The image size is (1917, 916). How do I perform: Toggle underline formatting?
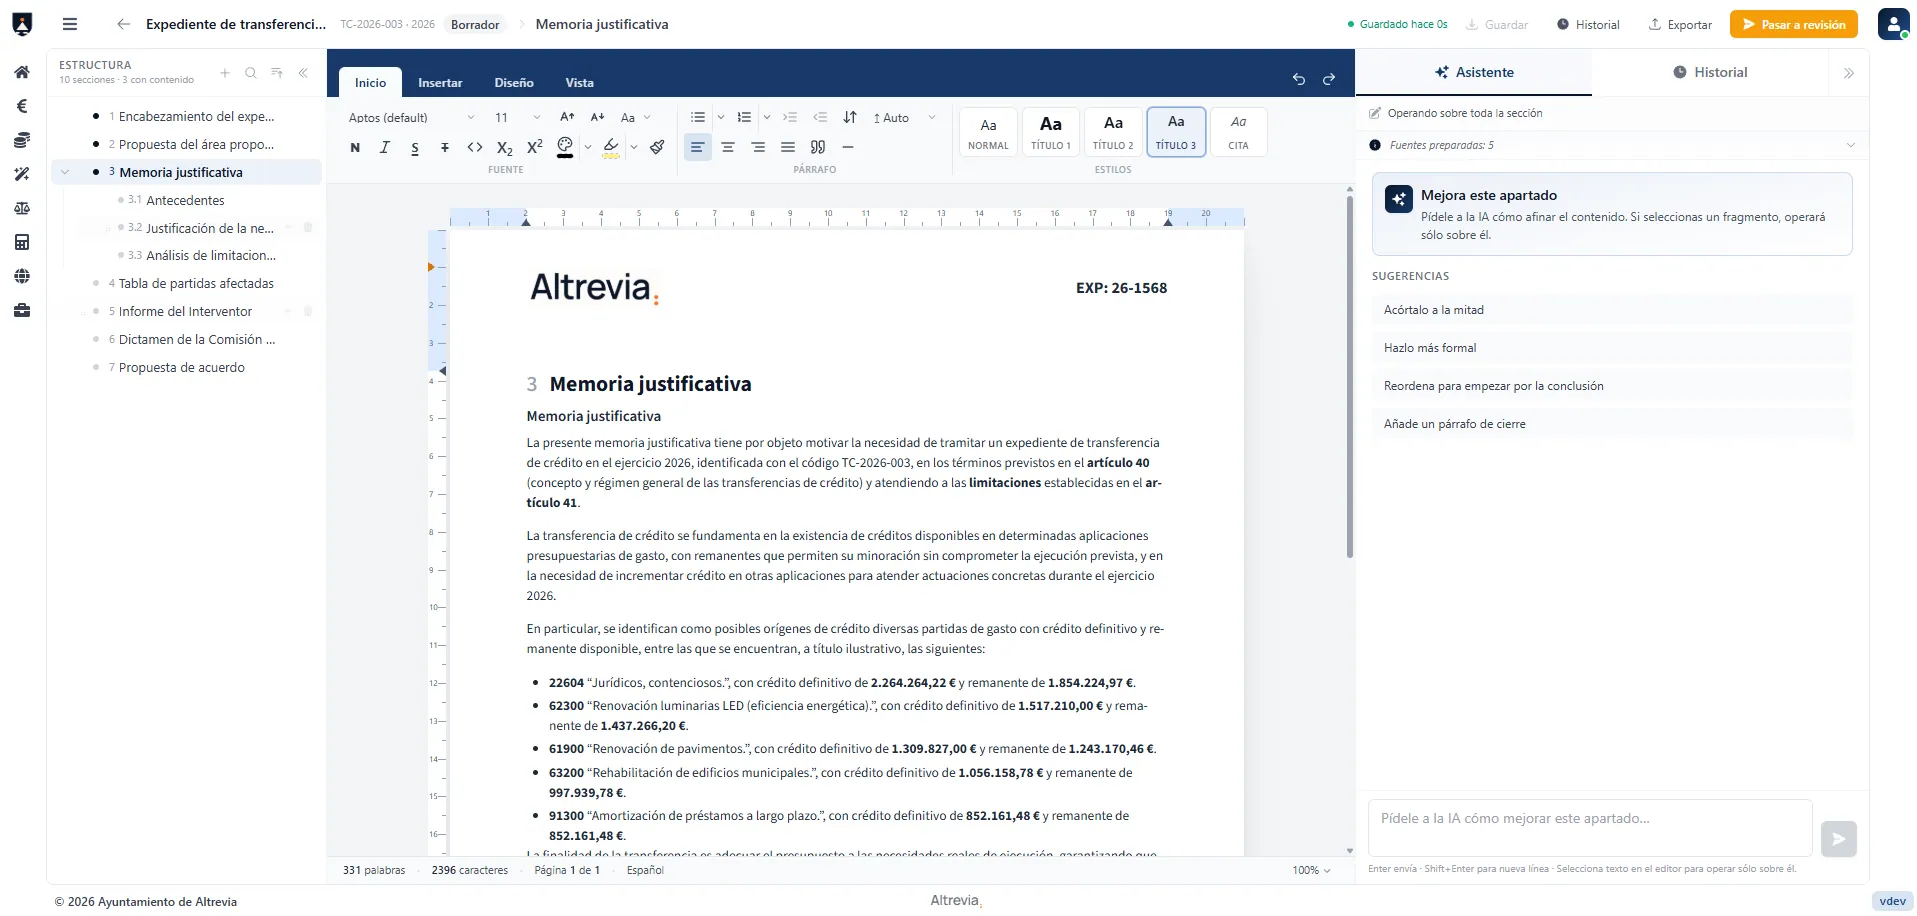pos(415,147)
